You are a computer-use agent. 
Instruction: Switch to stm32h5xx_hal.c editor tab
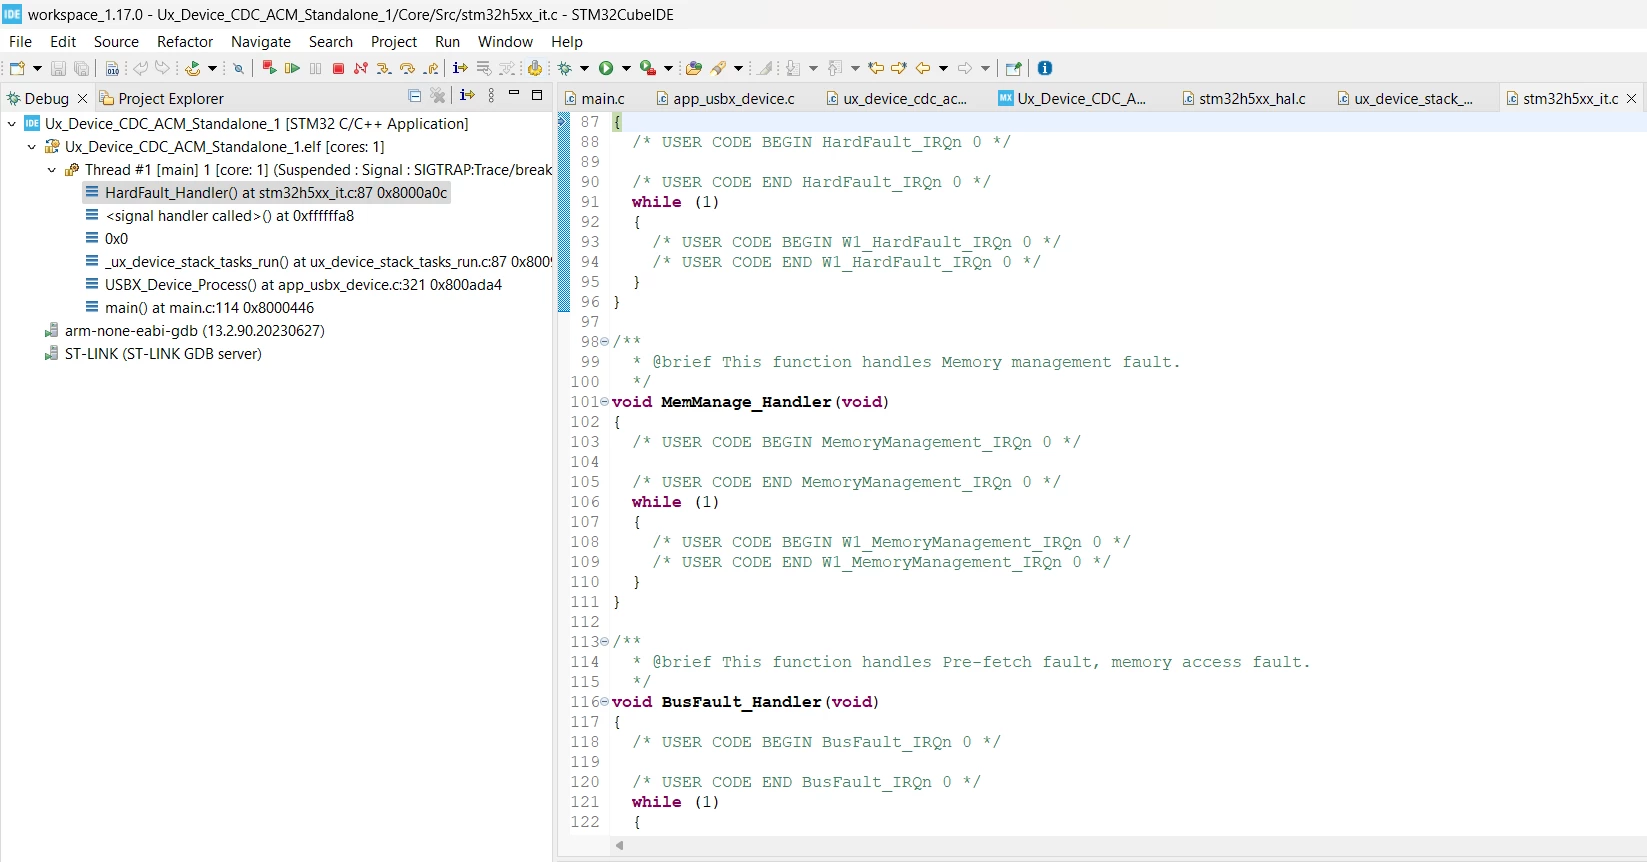[x=1244, y=98]
